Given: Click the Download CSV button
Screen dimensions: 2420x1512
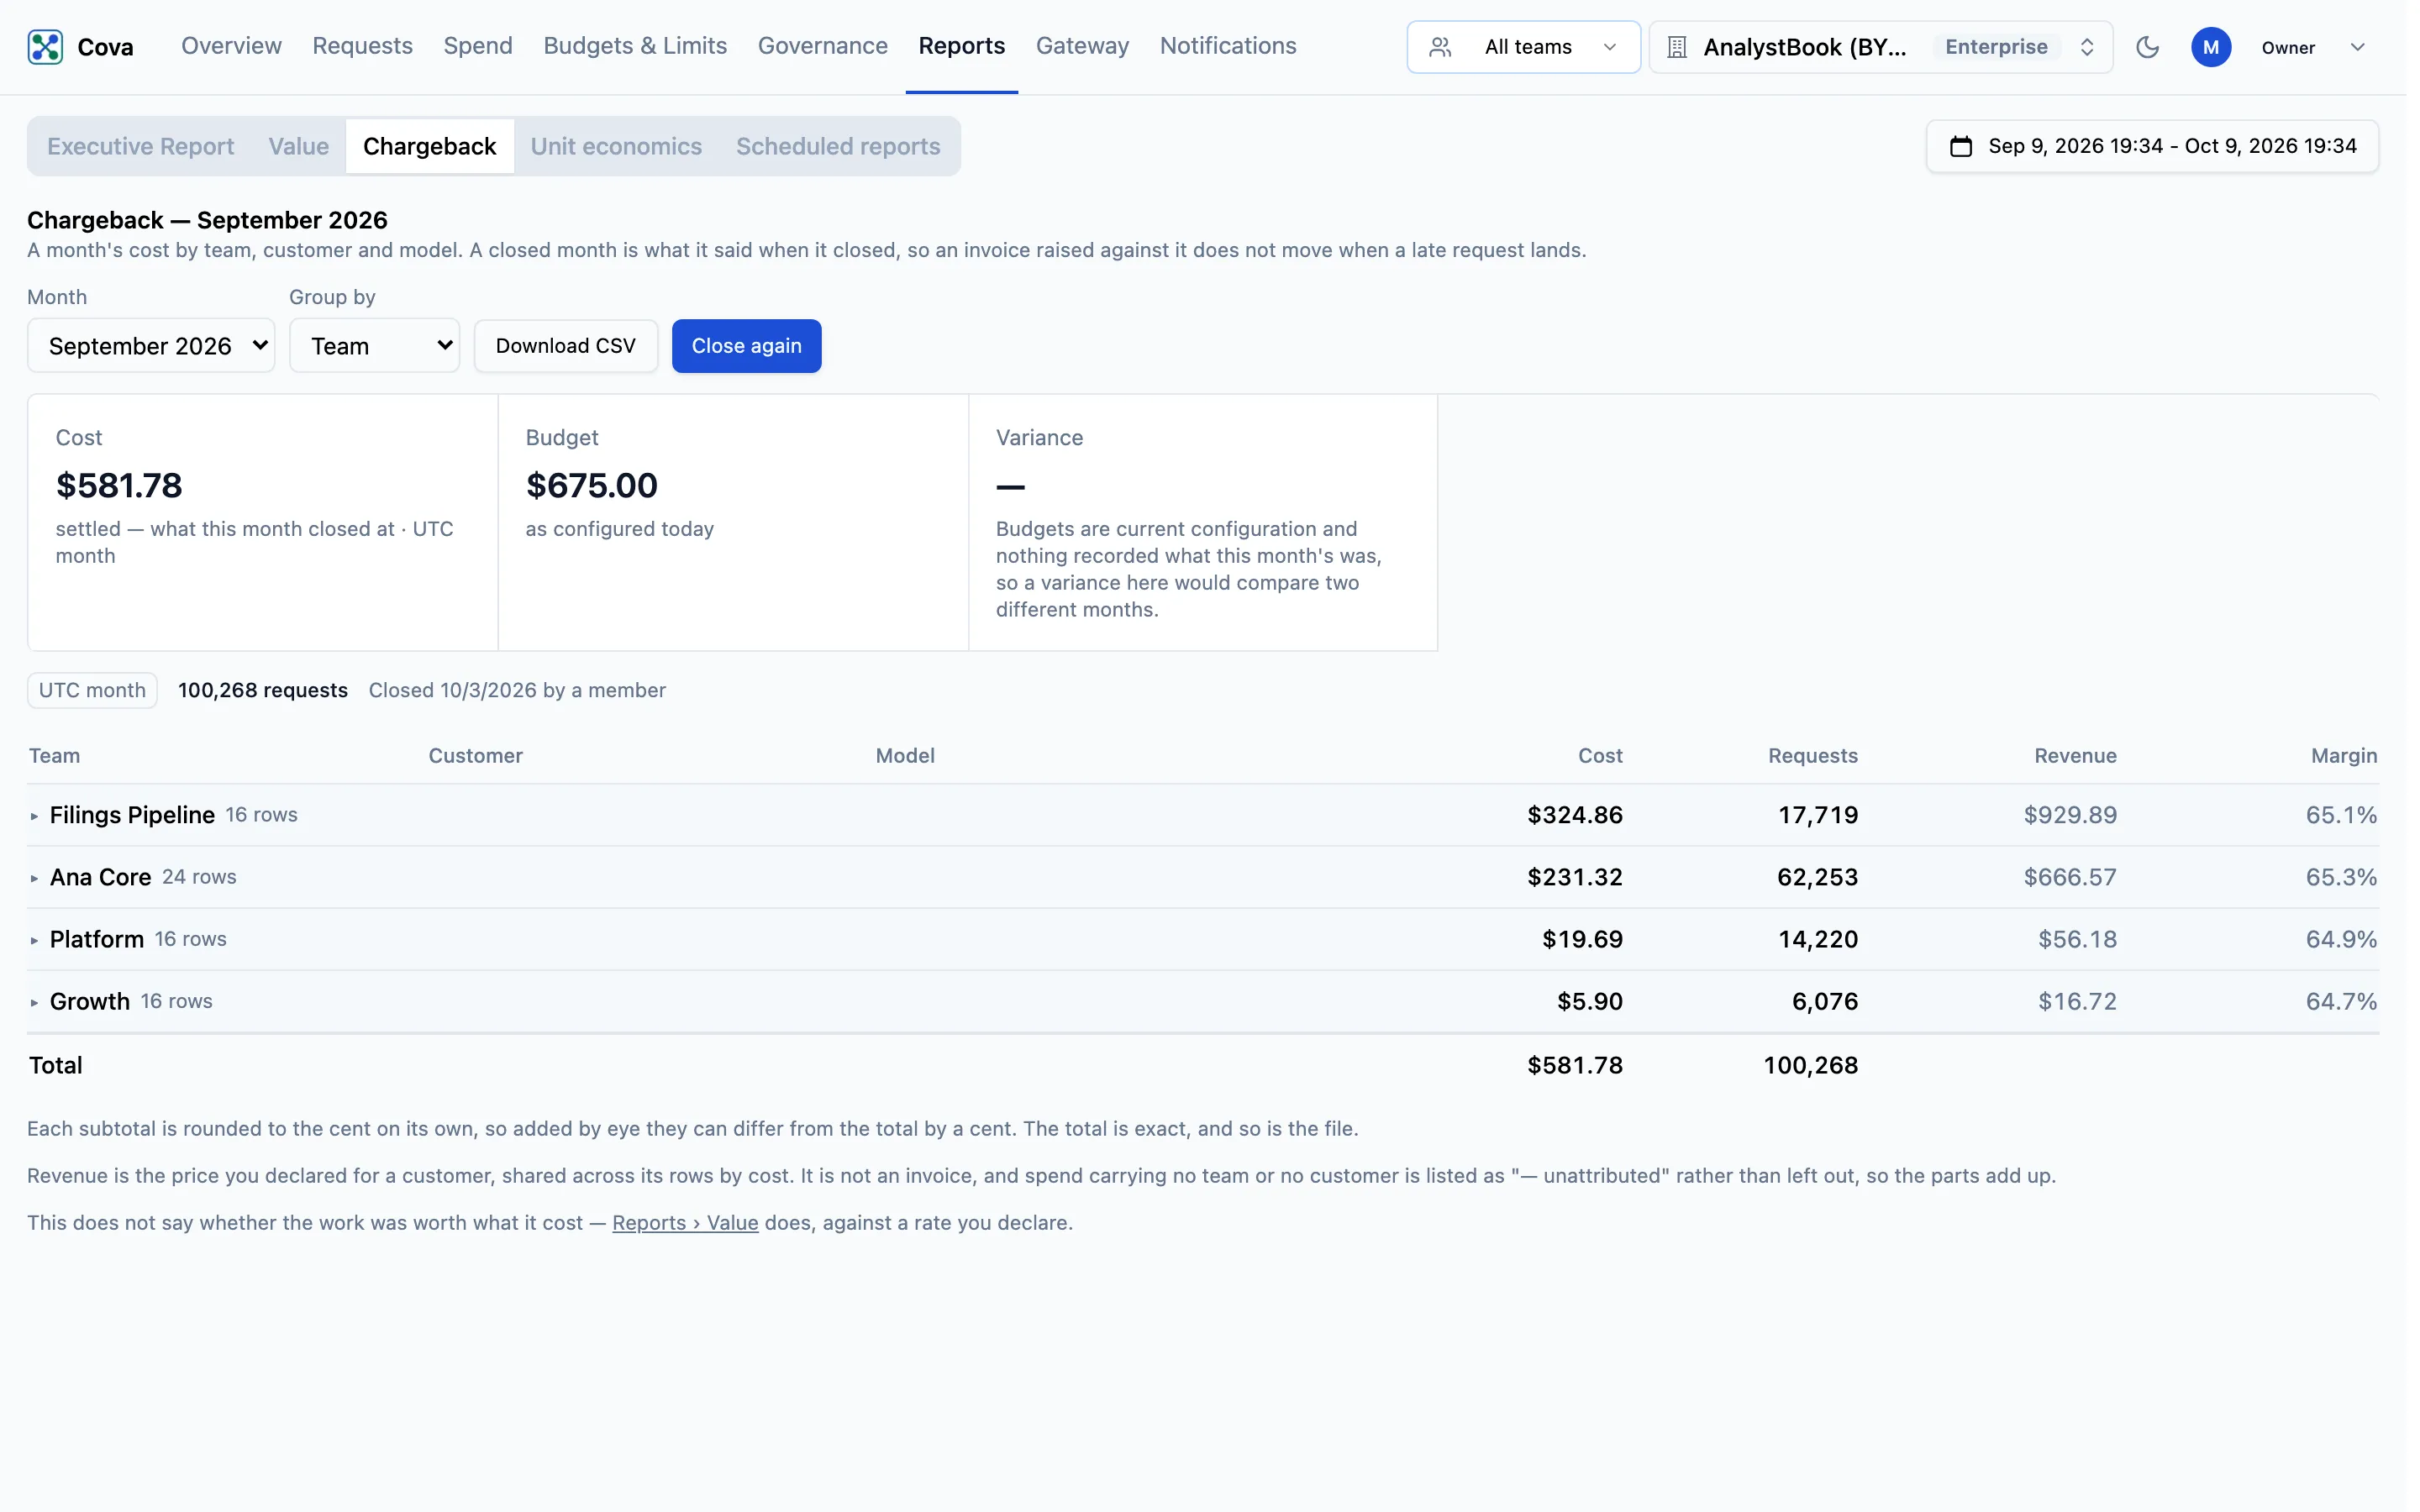Looking at the screenshot, I should [x=566, y=346].
